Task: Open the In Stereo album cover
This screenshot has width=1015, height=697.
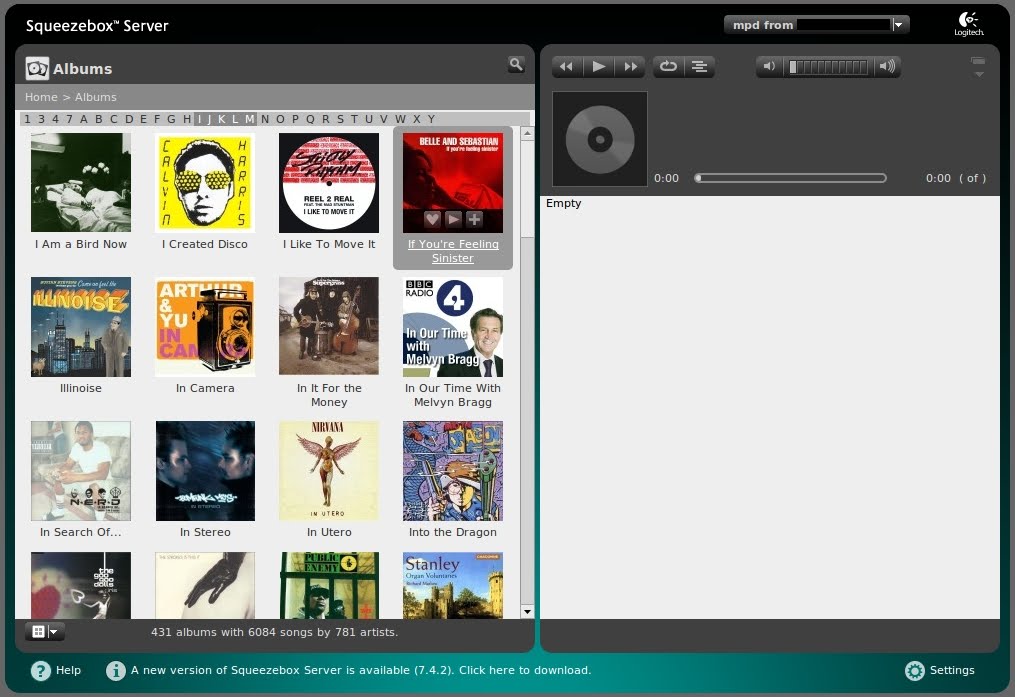Action: [205, 471]
